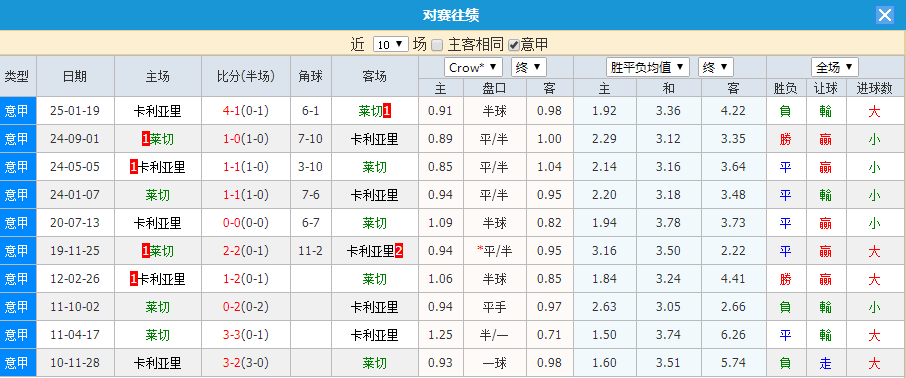Click date 12-02-26 cell

(x=75, y=279)
